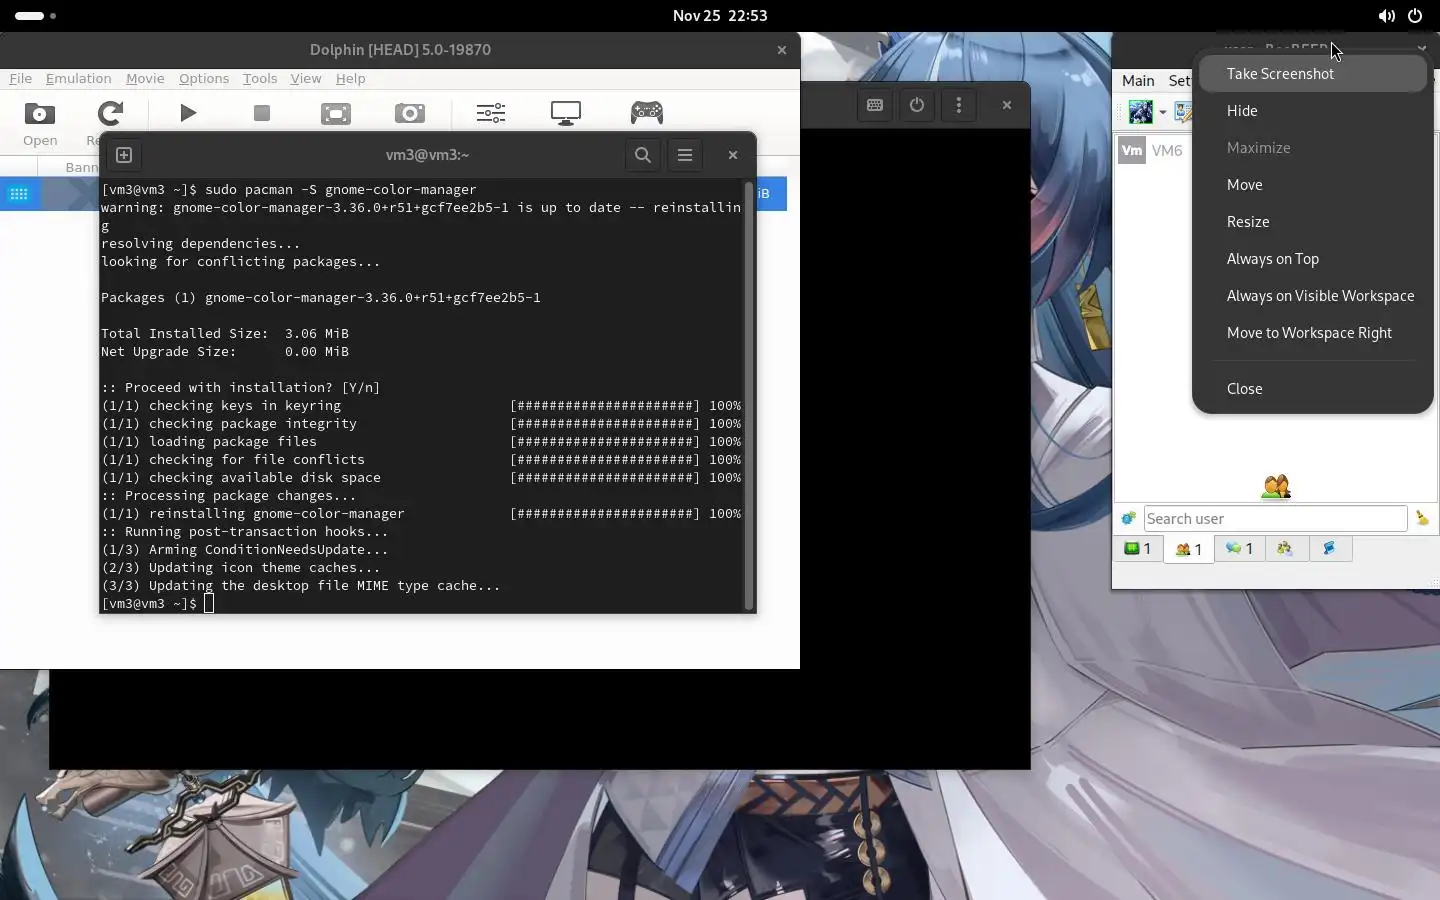This screenshot has height=900, width=1440.
Task: Open Dolphin's Help menu
Action: coord(350,78)
